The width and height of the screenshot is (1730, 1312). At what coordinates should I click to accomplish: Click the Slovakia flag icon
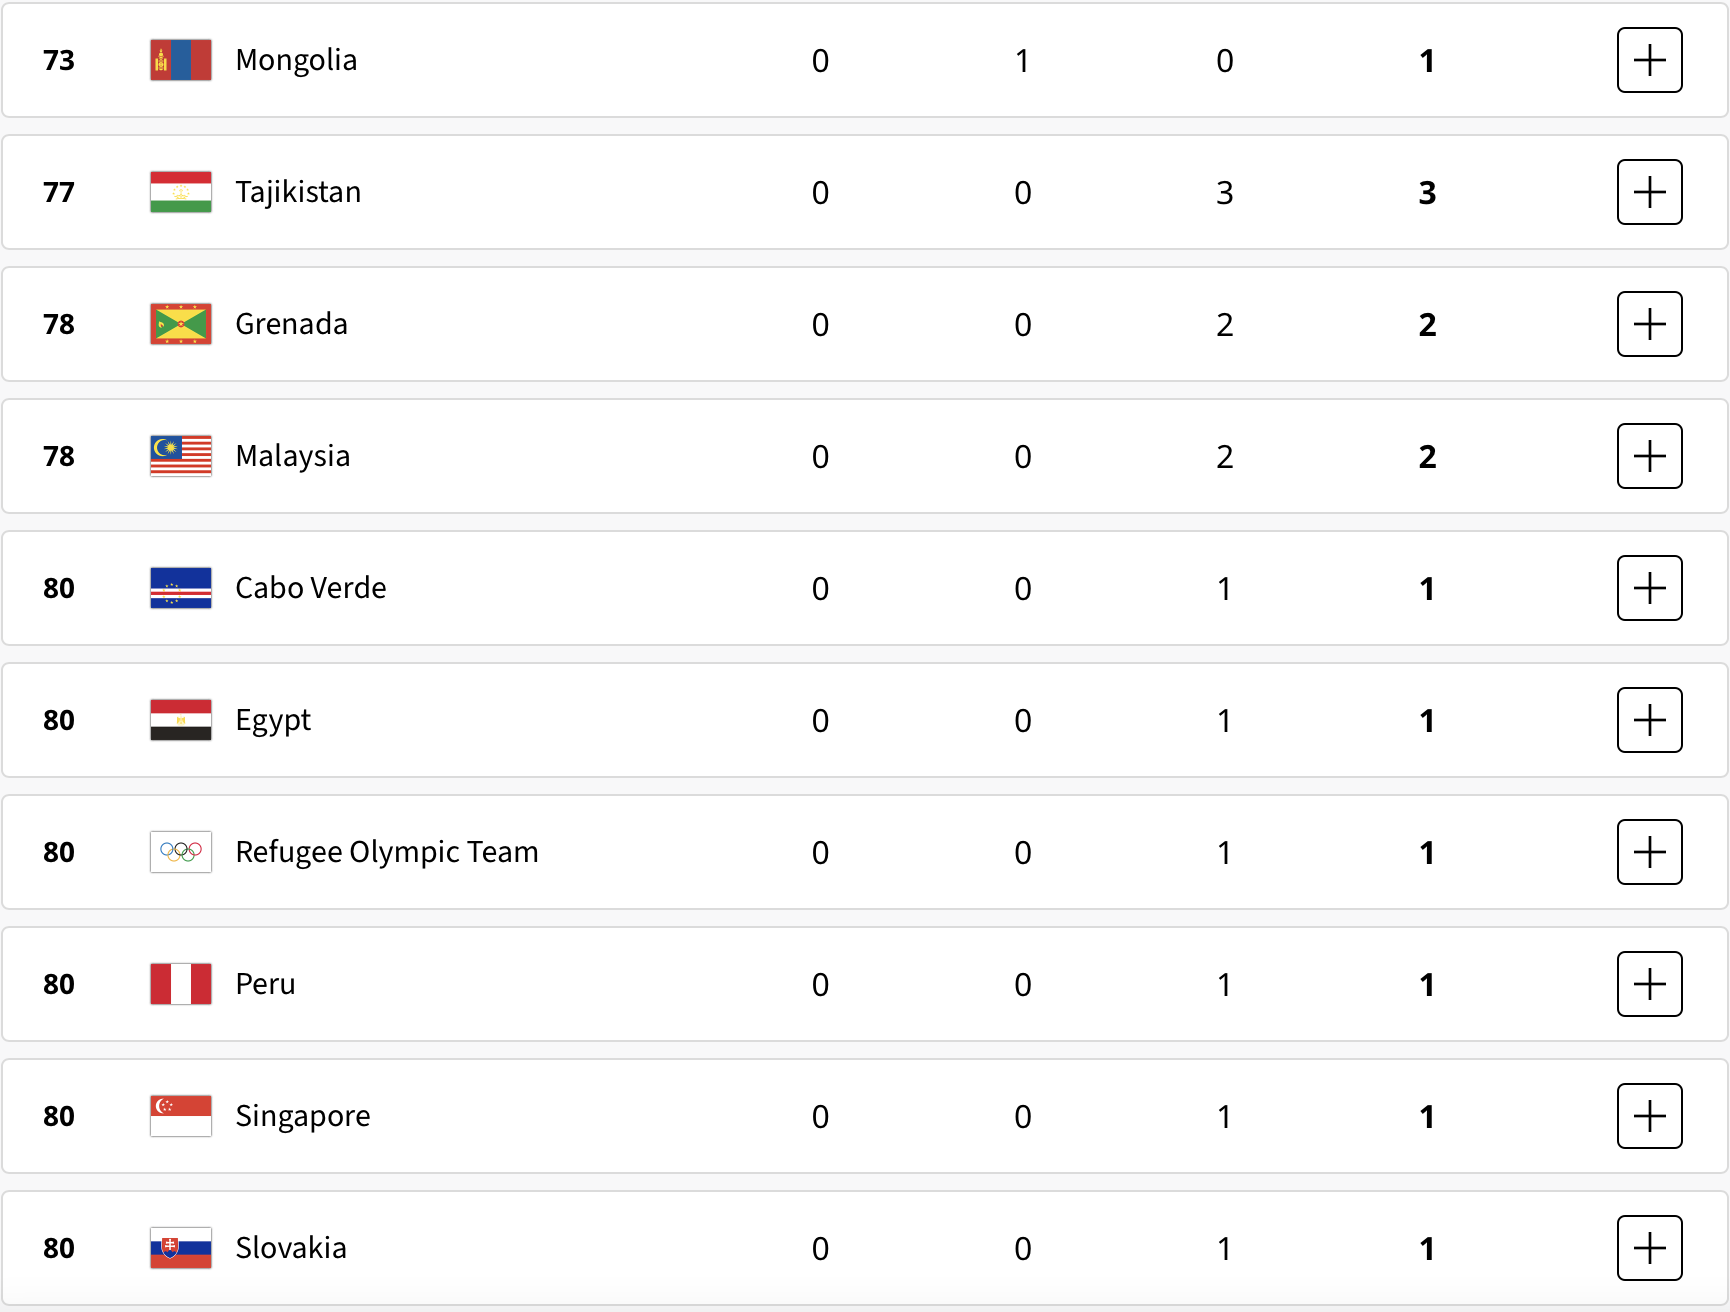point(181,1248)
